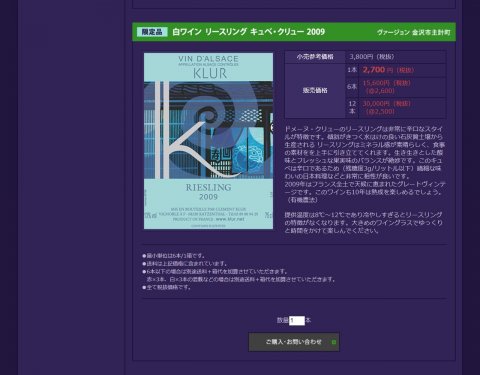Click the 限定品 badge in green header
Image resolution: width=480 pixels, height=375 pixels.
click(x=152, y=32)
